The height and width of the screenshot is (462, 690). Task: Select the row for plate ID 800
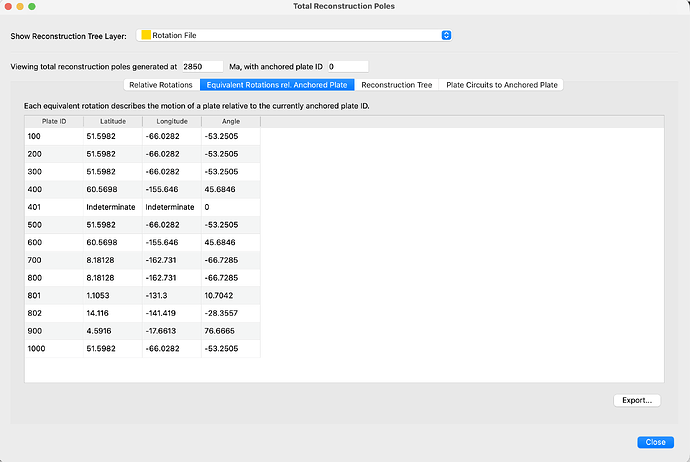point(143,278)
